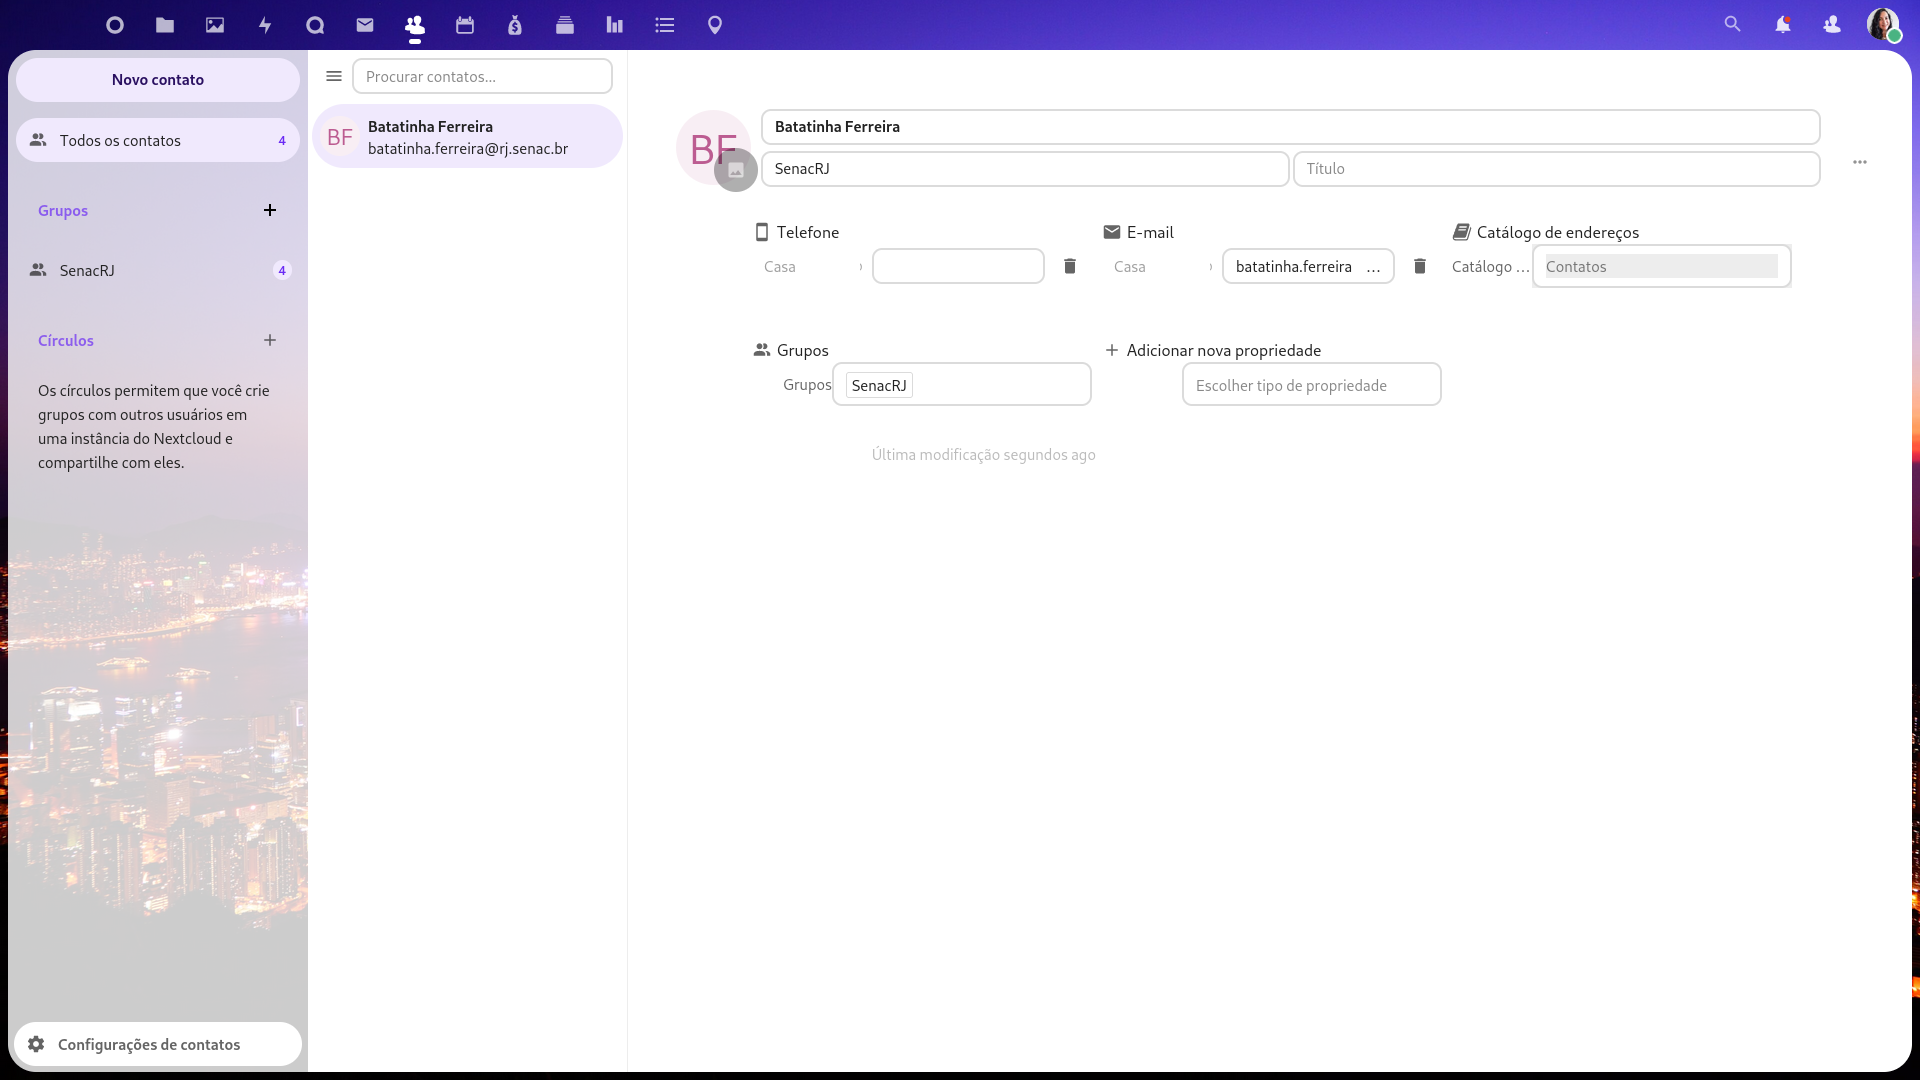
Task: Open the notifications bell icon
Action: click(x=1782, y=25)
